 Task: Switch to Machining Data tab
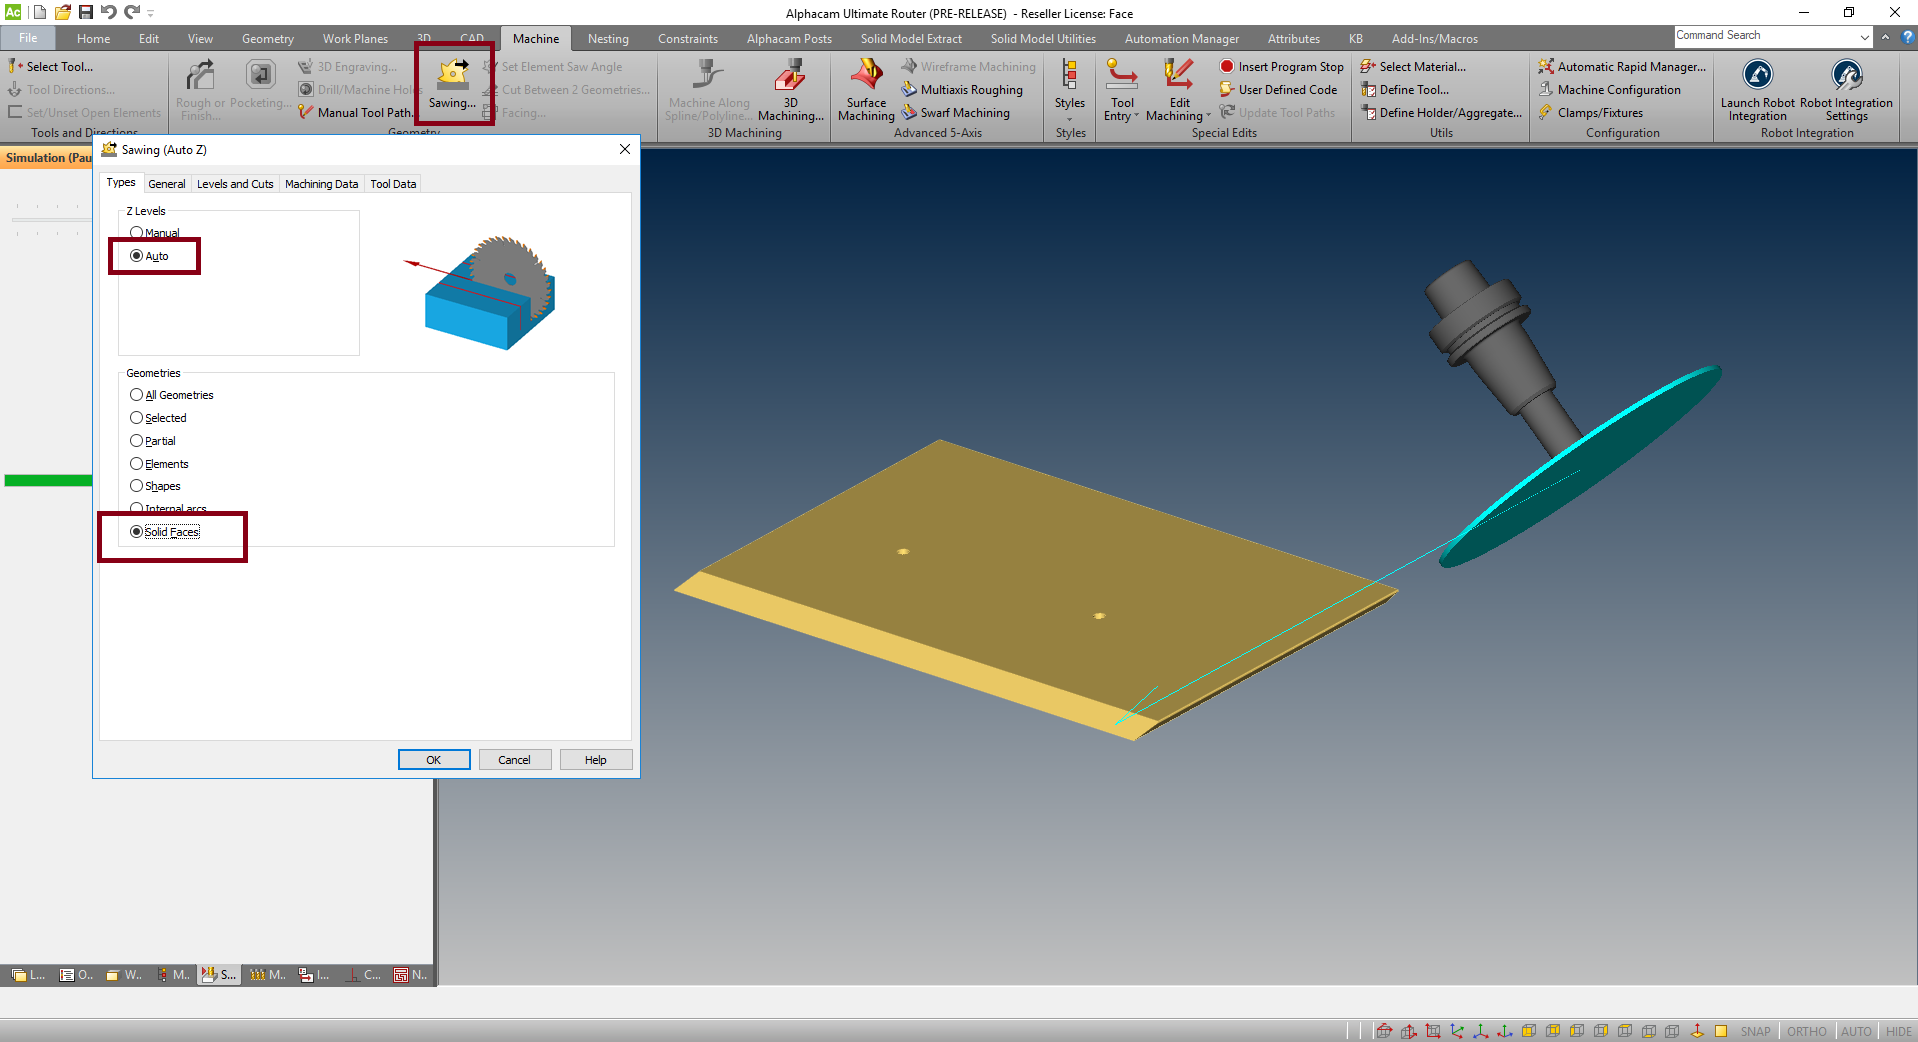(321, 184)
